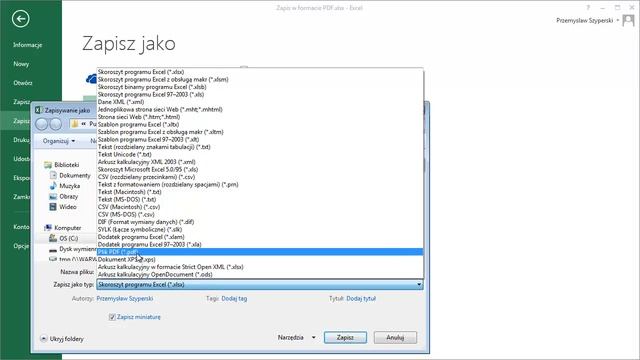Choose Skoroszyt Microsoft Excel 5.0/95 (*.xls)
The image size is (640, 360).
260,169
